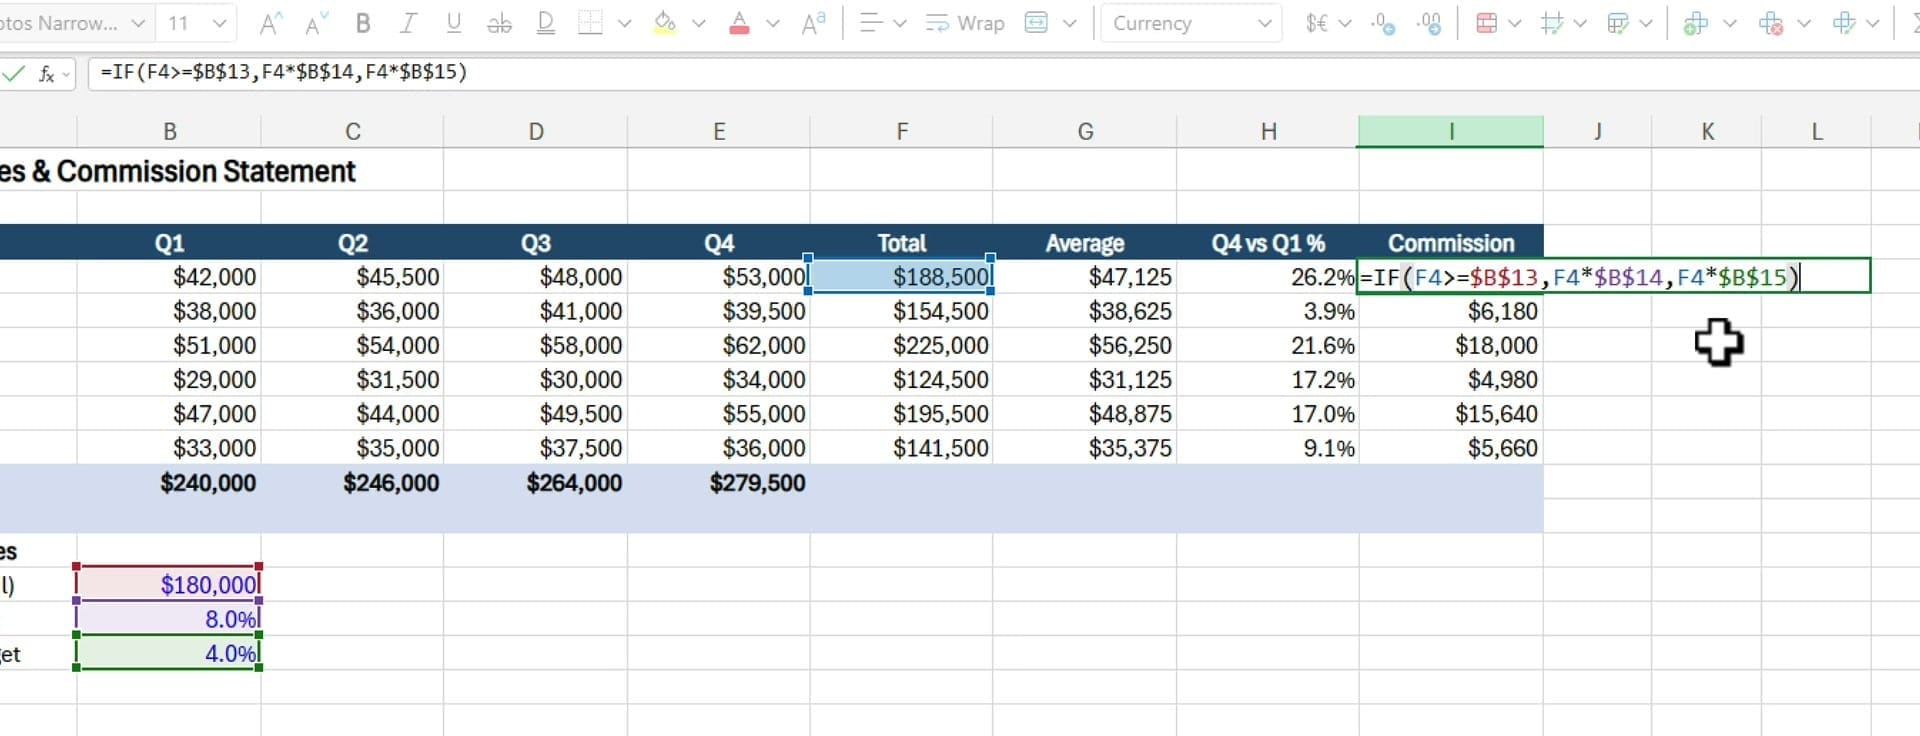
Task: Toggle bold formatting
Action: click(363, 23)
